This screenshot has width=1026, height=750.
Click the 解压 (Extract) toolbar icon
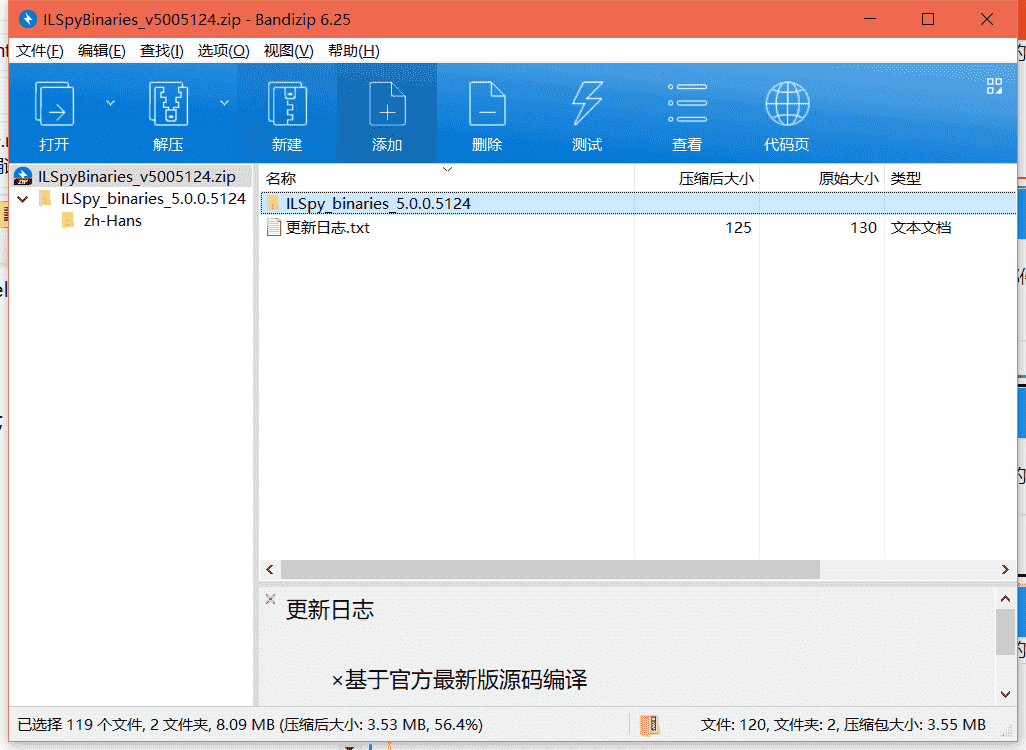click(168, 105)
